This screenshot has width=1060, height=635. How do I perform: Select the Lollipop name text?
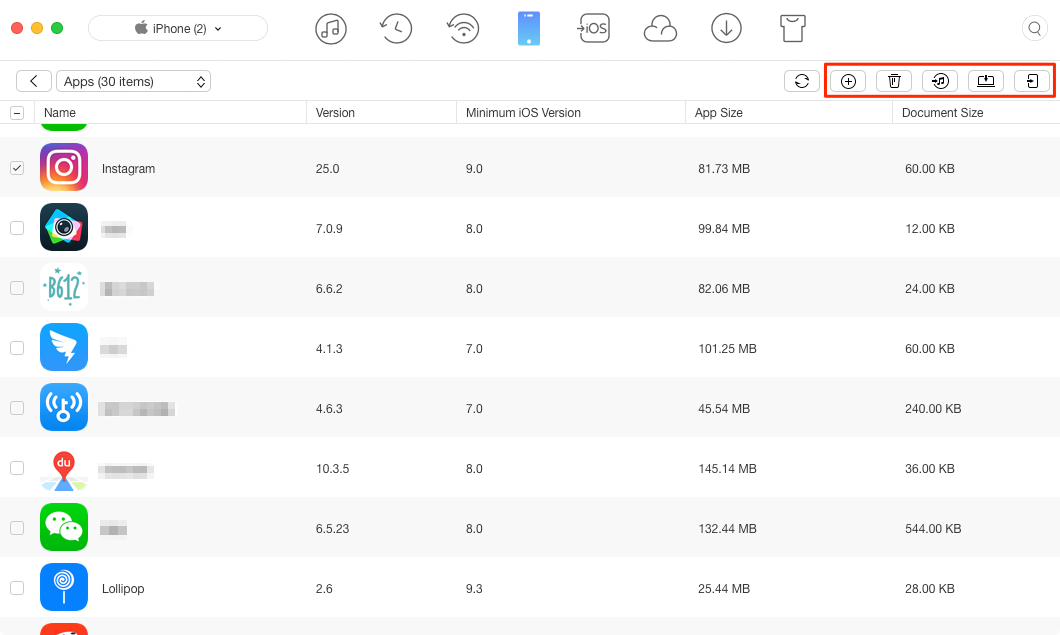pyautogui.click(x=123, y=589)
